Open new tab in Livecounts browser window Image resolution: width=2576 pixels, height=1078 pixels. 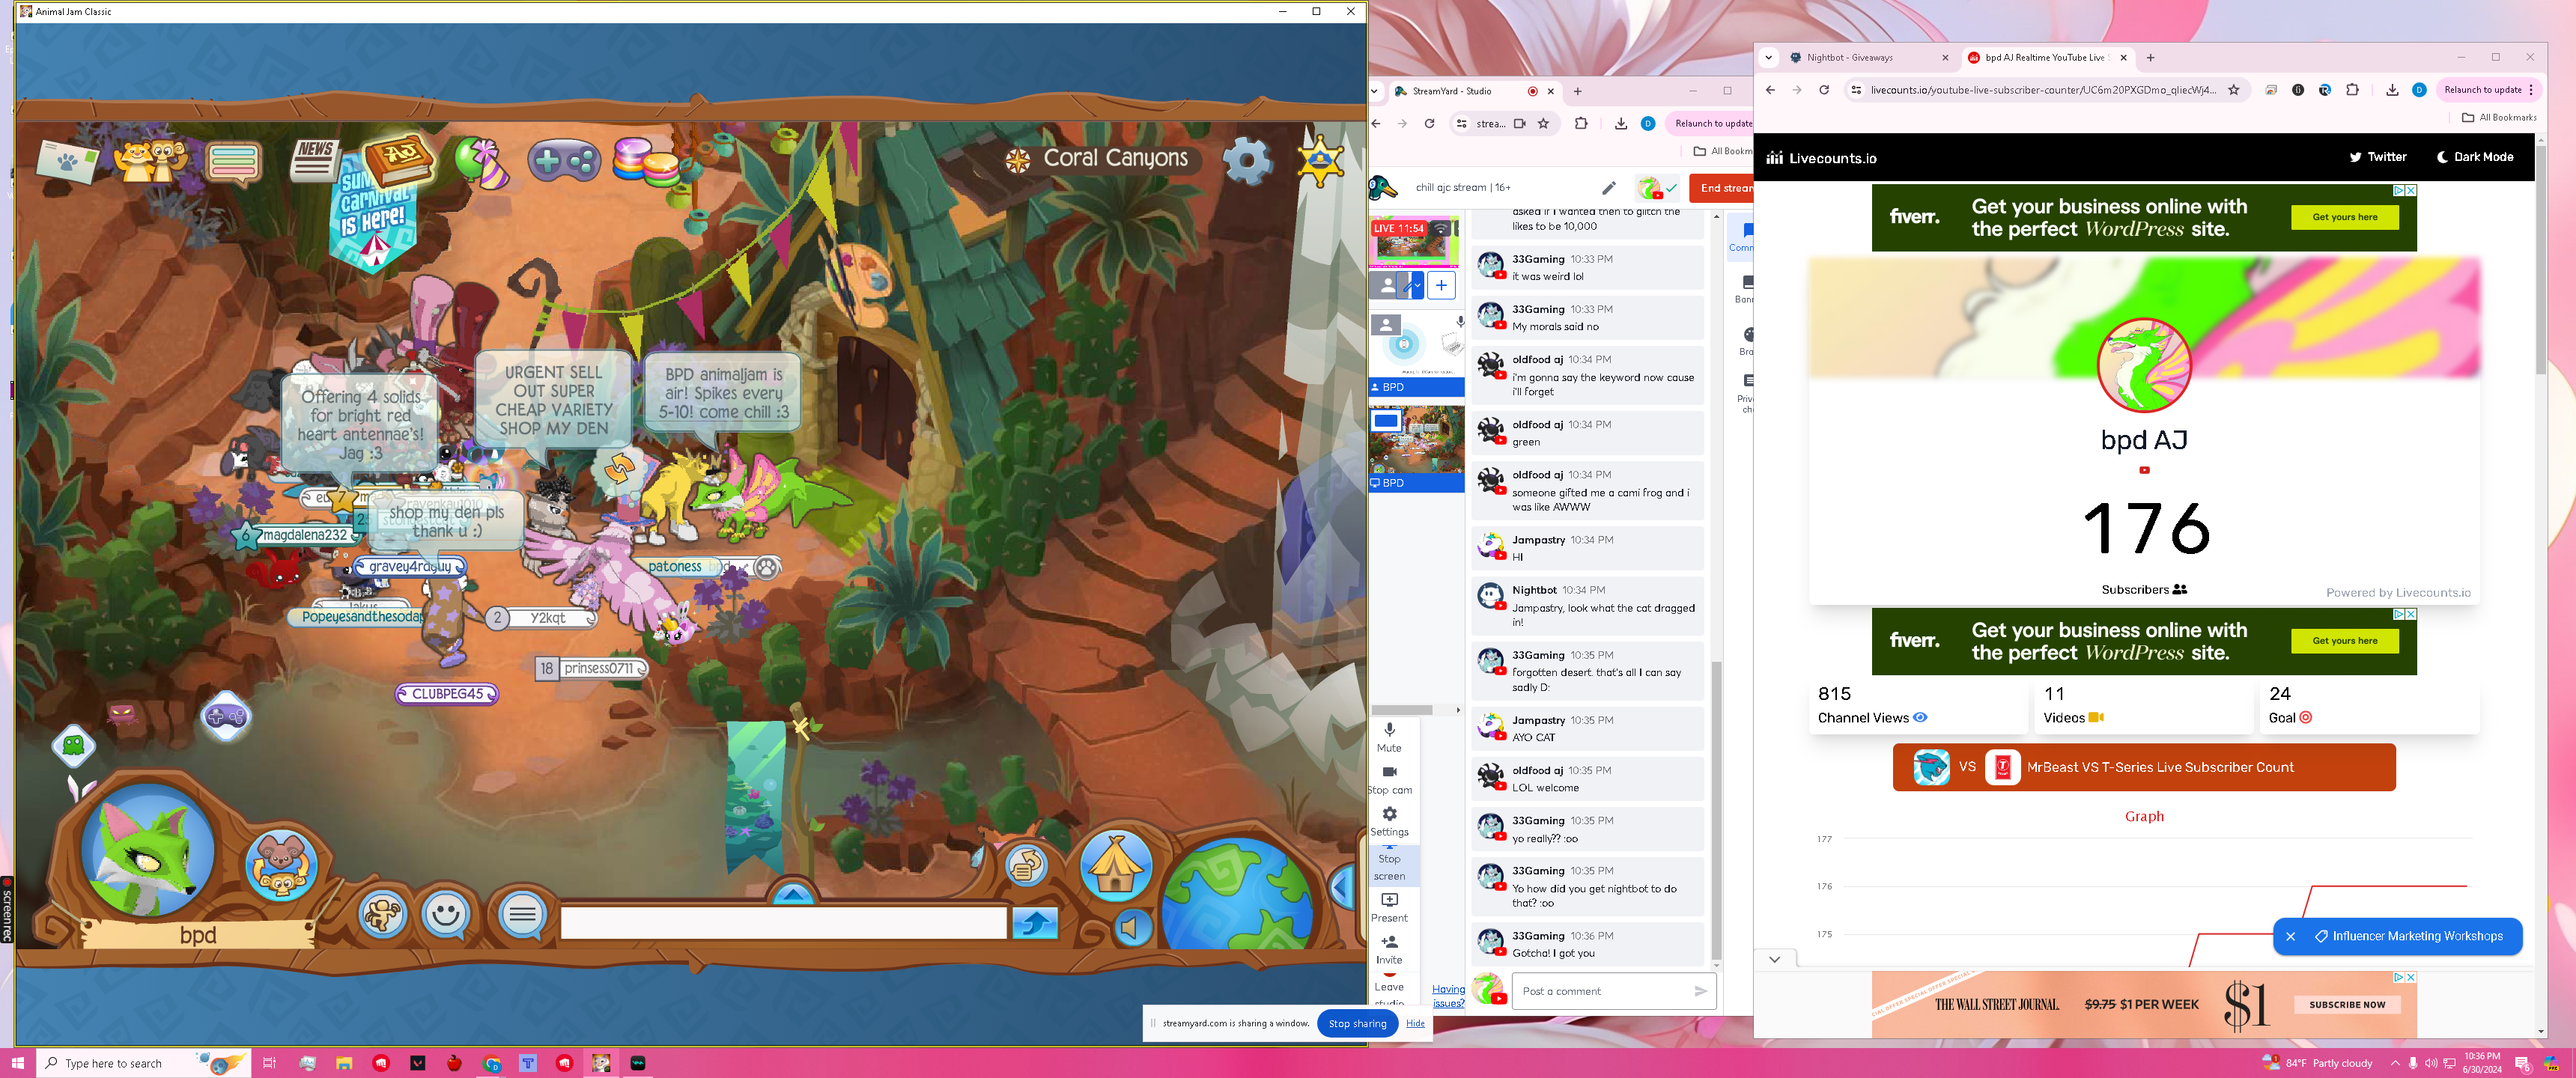[2151, 58]
